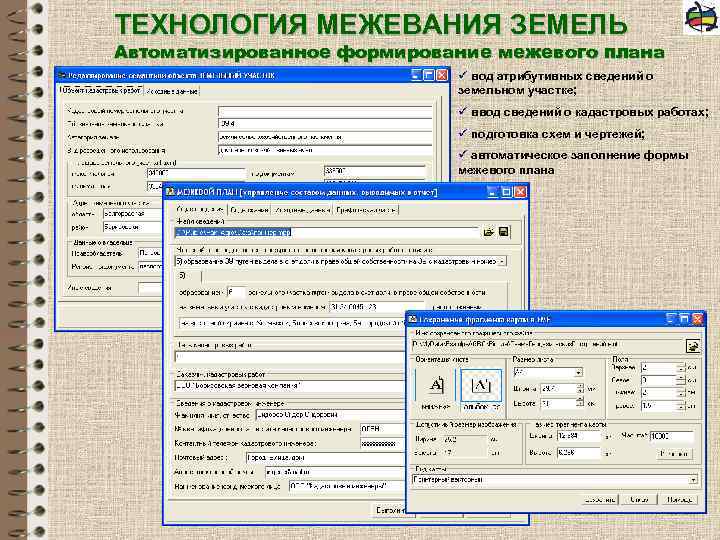Viewport: 720px width, 540px height.
Task: Click the engineer's Фамилия имя отчество field
Action: pos(331,415)
